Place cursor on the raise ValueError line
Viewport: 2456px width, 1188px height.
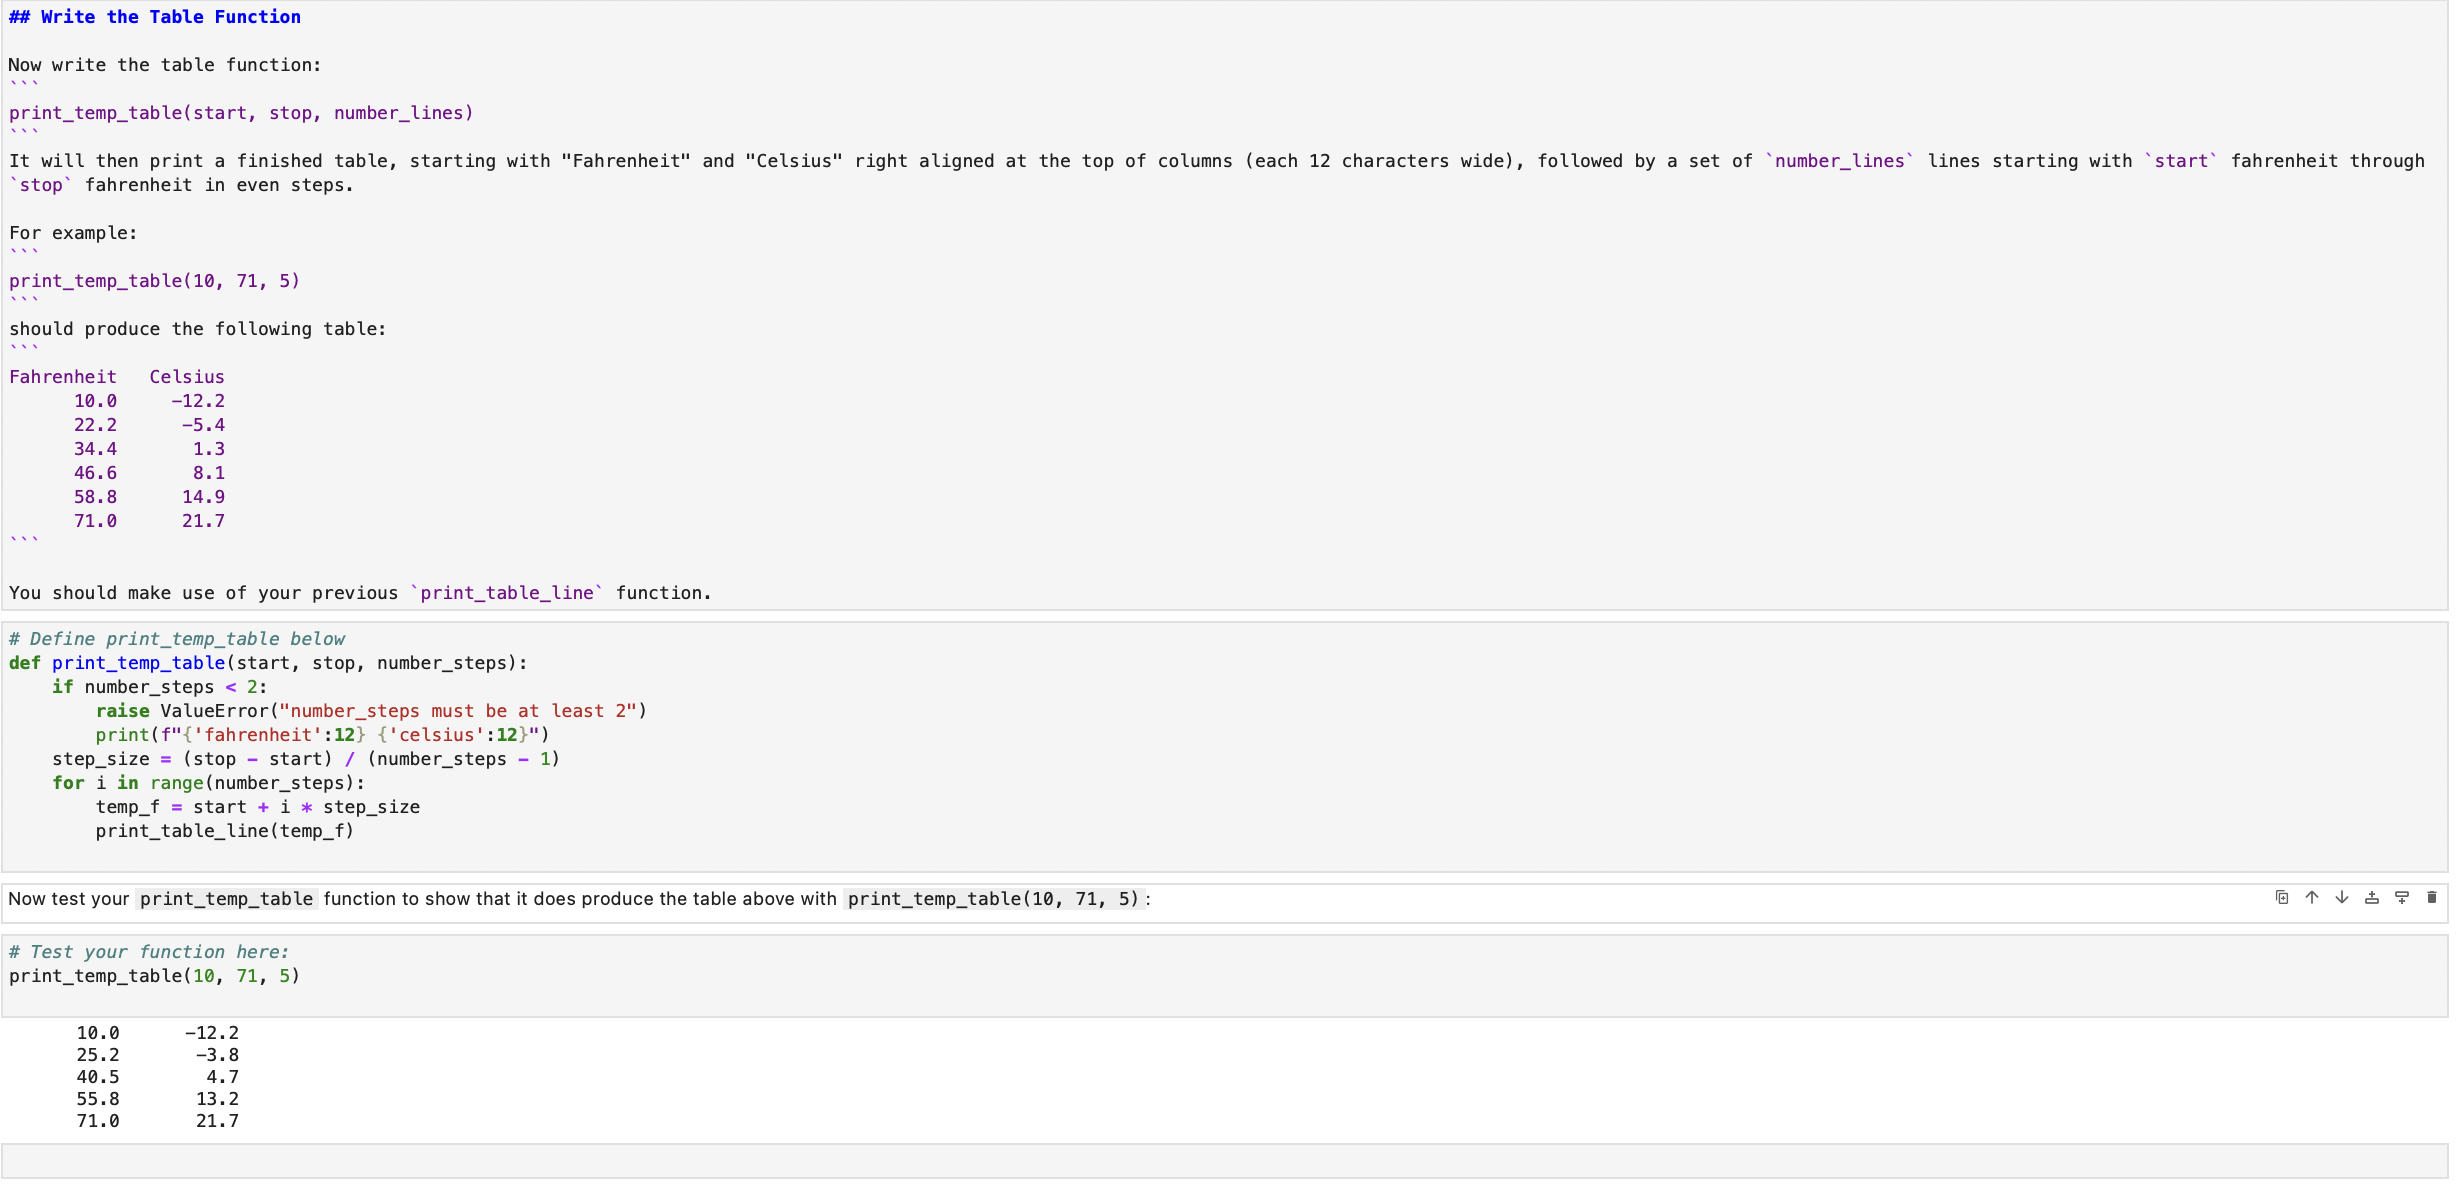tap(370, 711)
